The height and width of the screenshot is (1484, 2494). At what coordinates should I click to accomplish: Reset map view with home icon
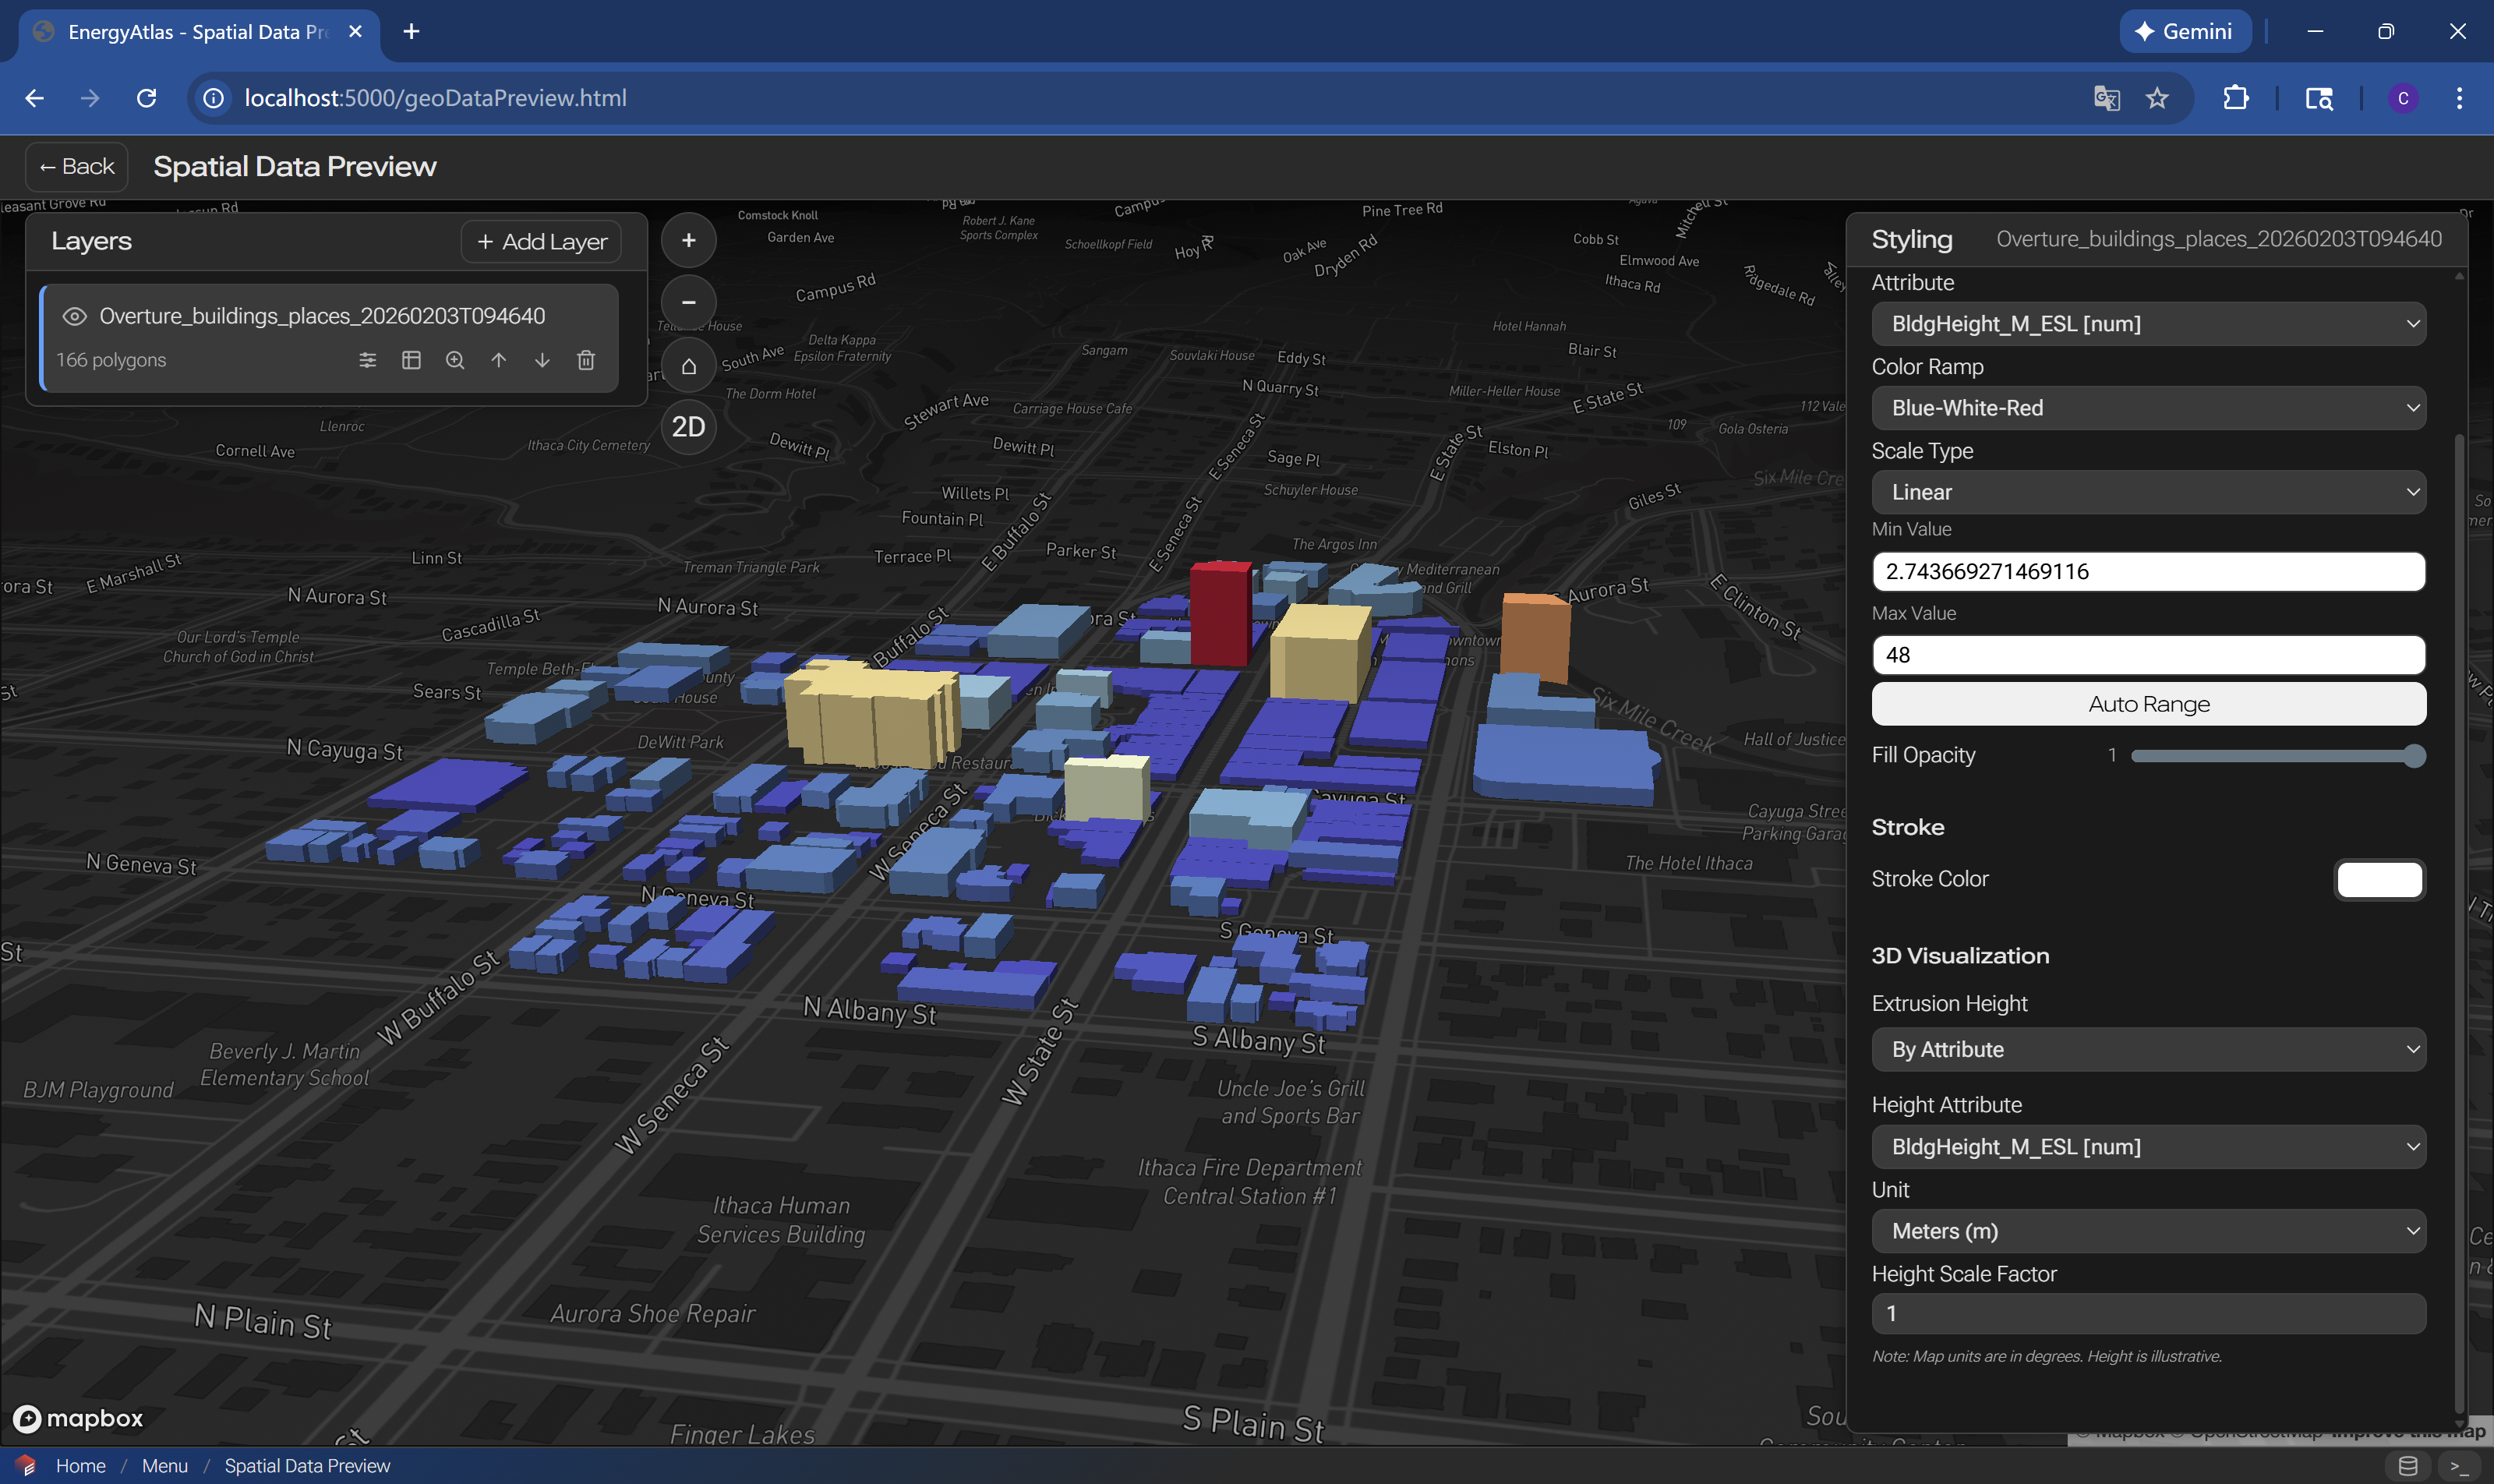(x=688, y=366)
